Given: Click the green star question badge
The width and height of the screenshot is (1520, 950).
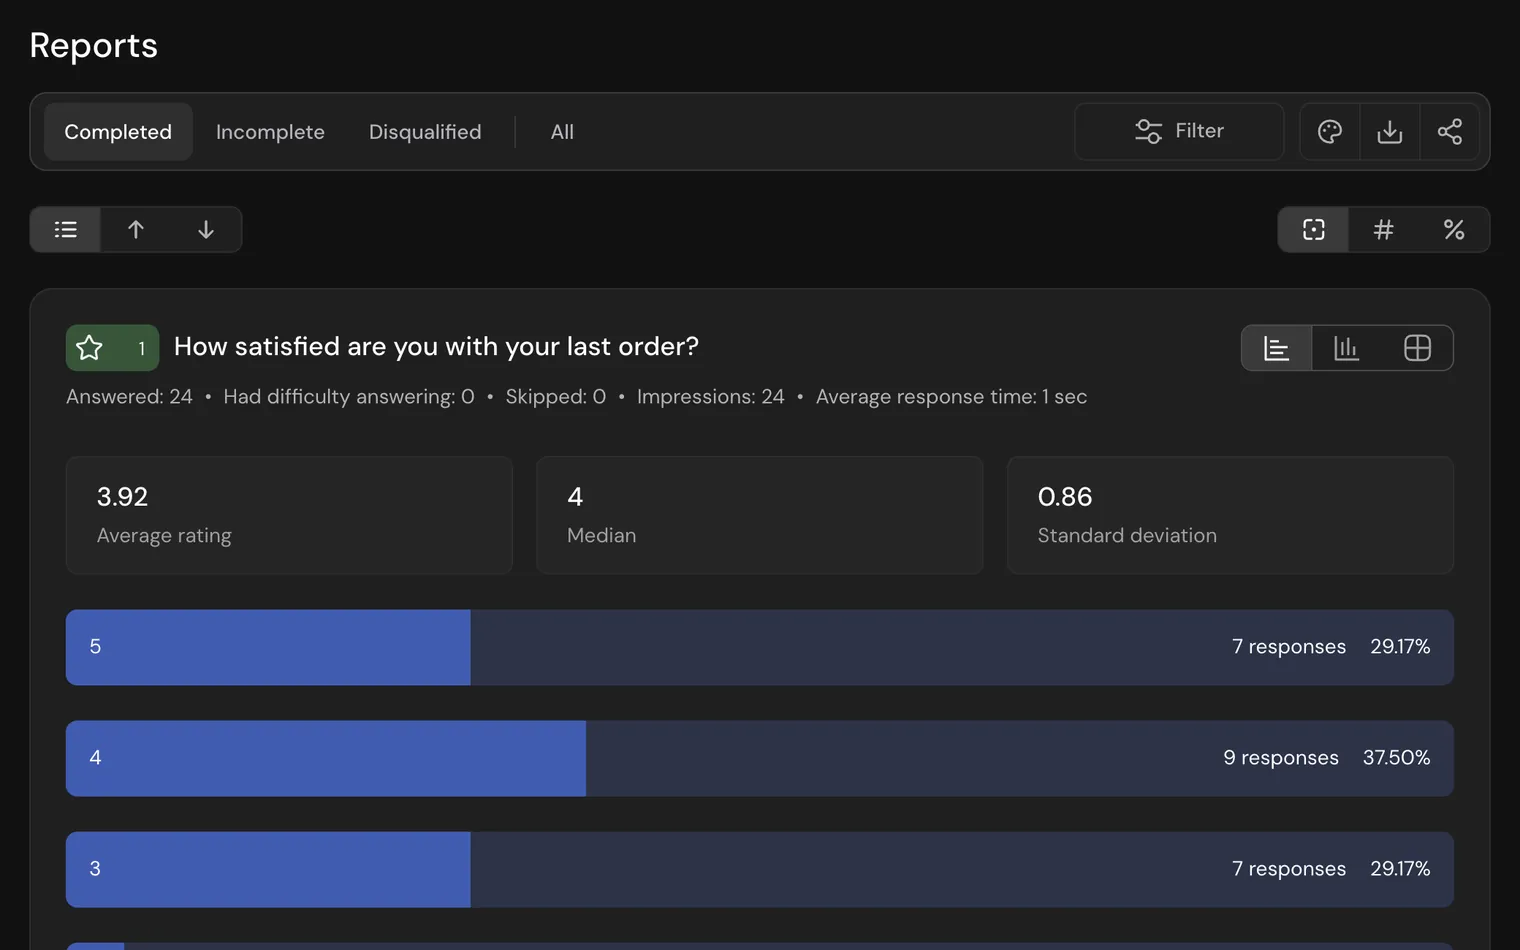Looking at the screenshot, I should (112, 348).
